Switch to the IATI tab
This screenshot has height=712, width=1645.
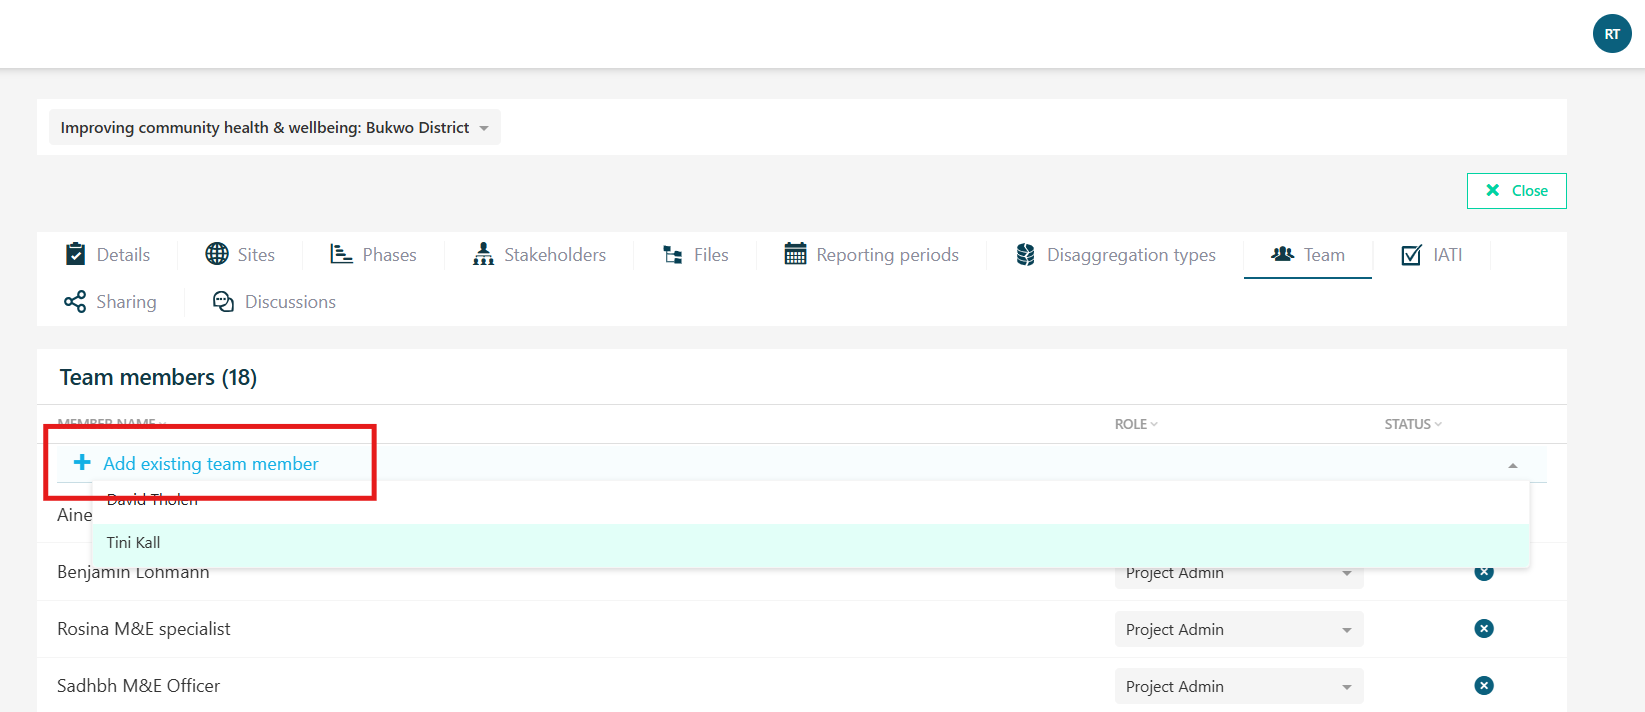(1432, 255)
